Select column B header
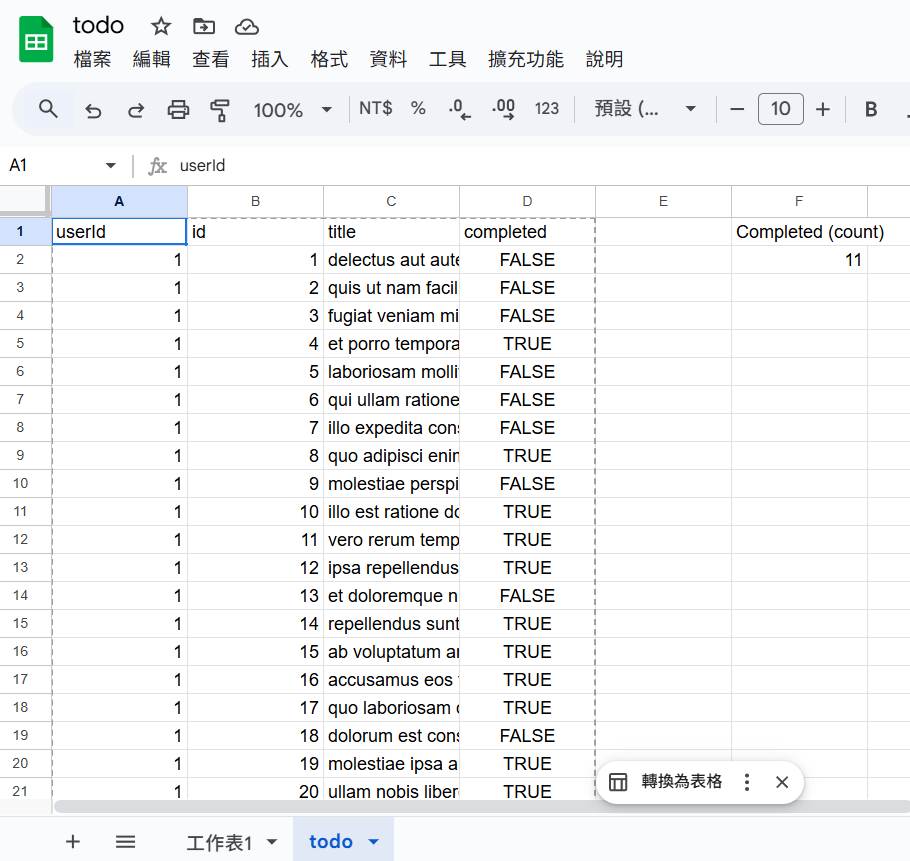 [x=255, y=201]
